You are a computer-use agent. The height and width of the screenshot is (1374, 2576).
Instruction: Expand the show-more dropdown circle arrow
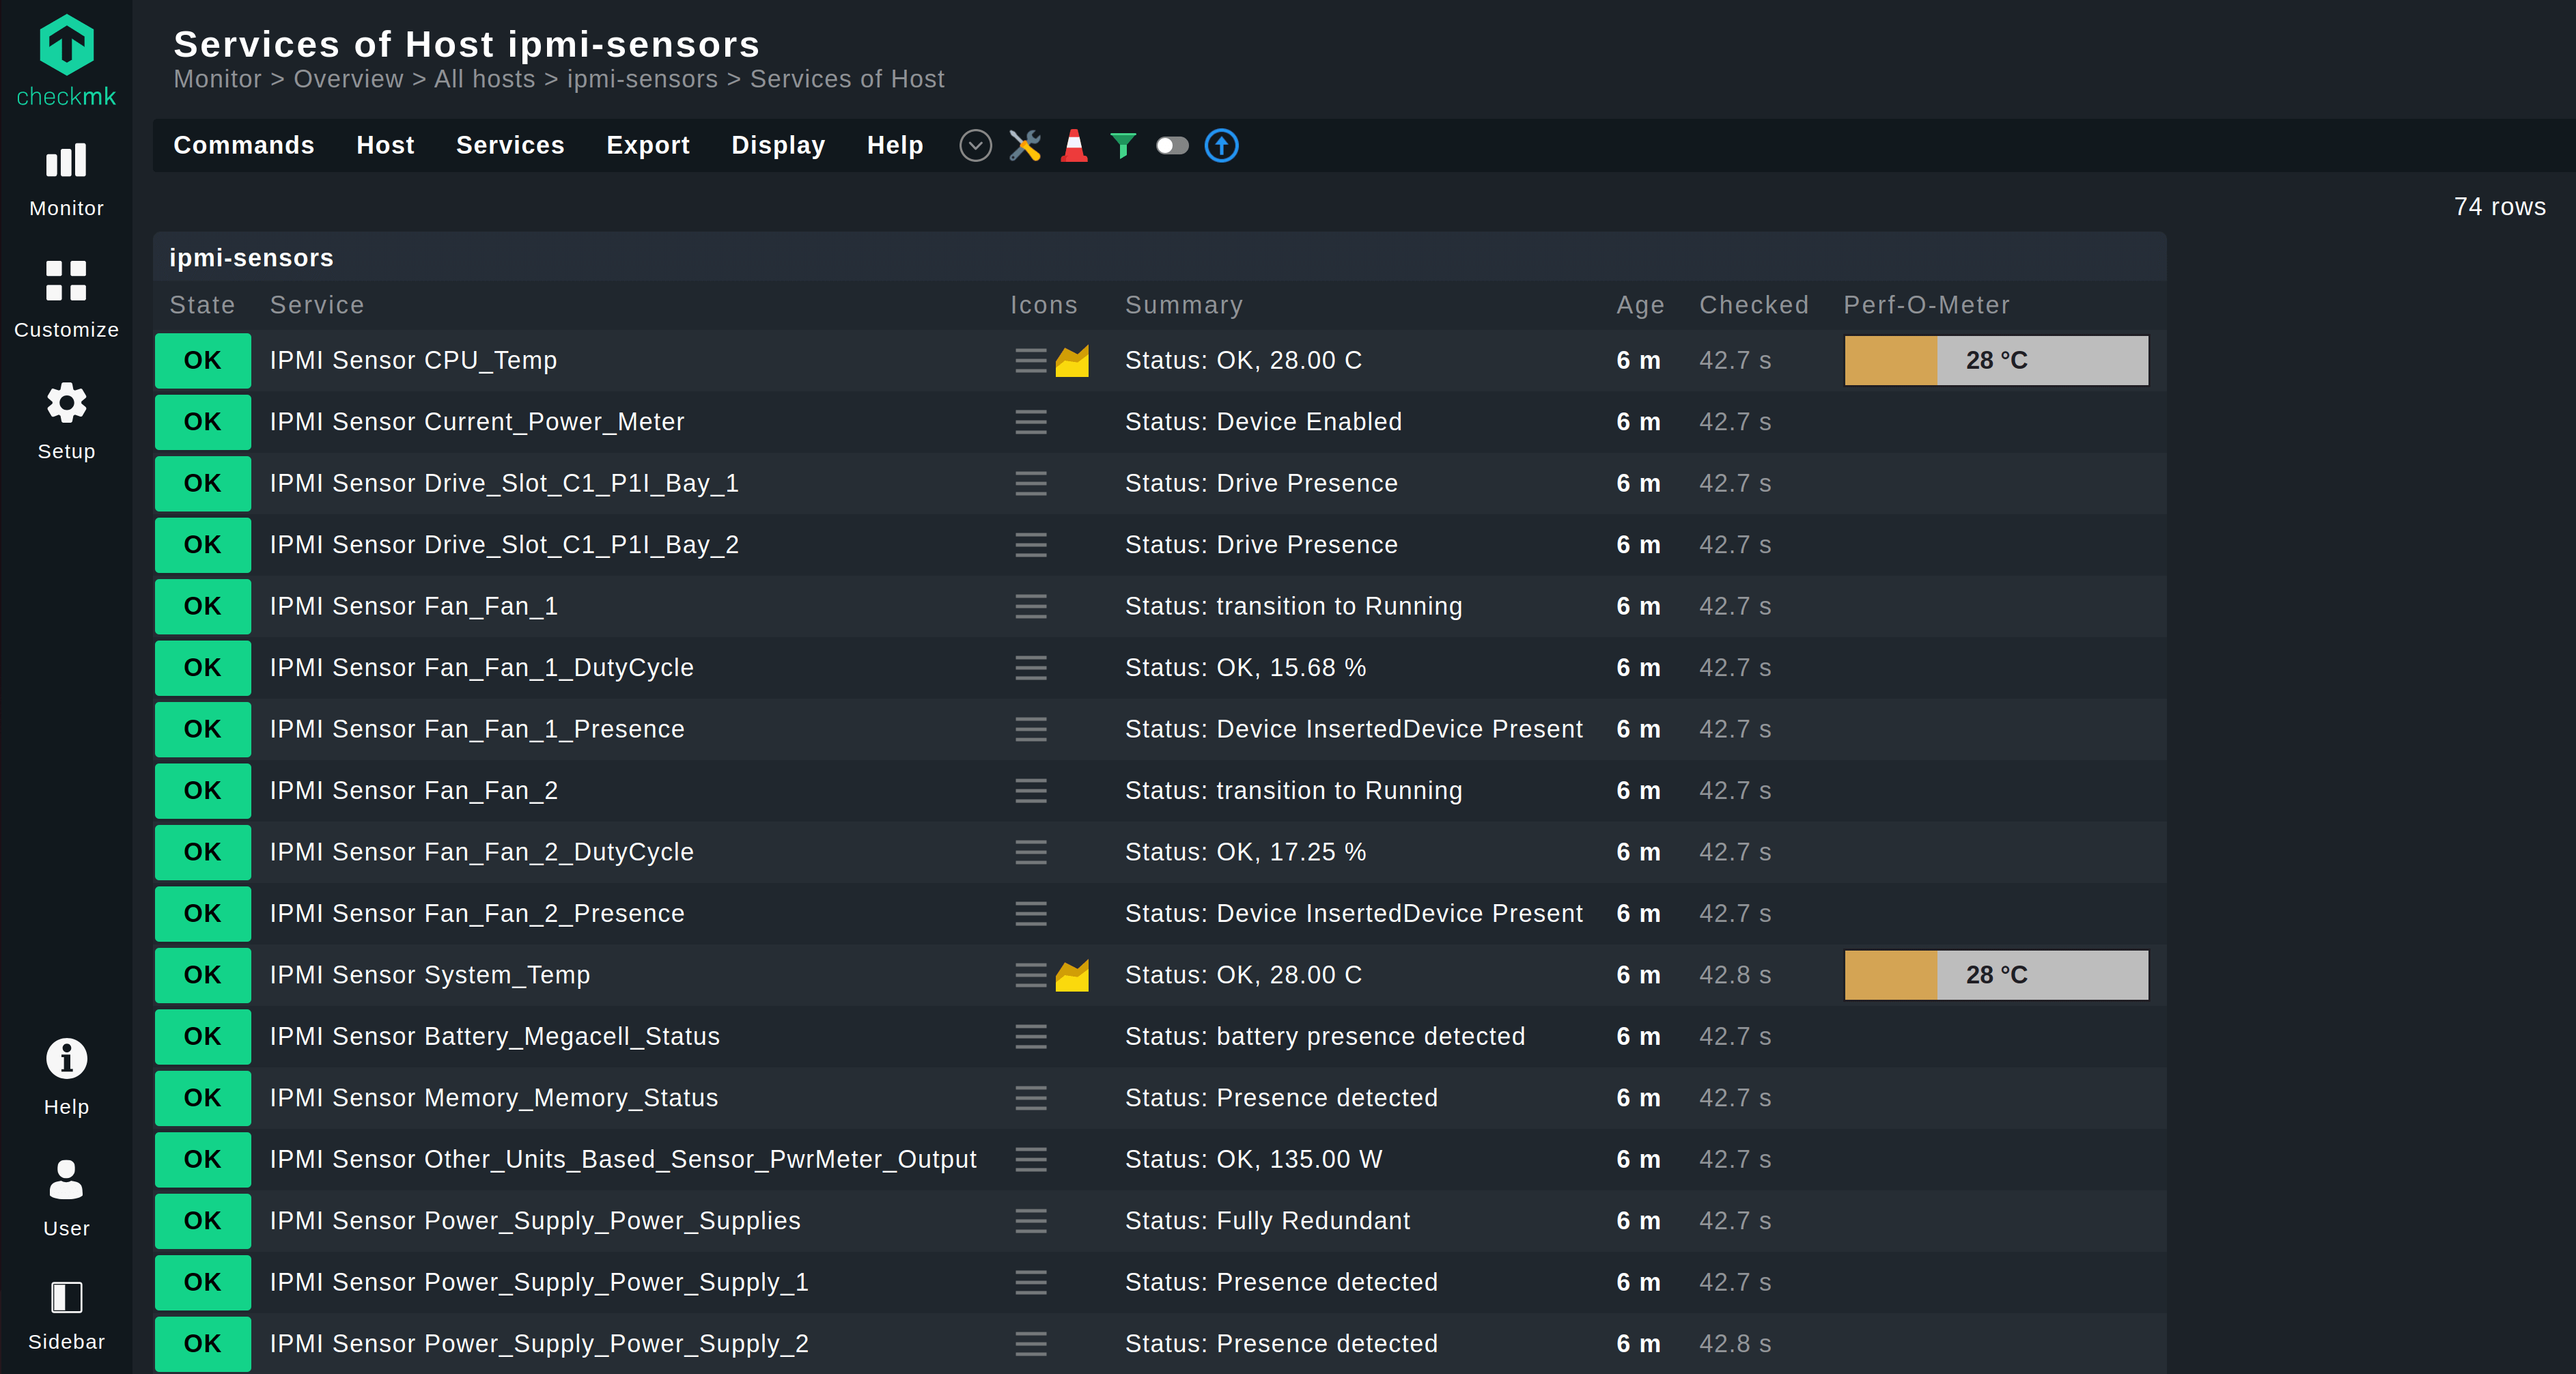pyautogui.click(x=975, y=146)
